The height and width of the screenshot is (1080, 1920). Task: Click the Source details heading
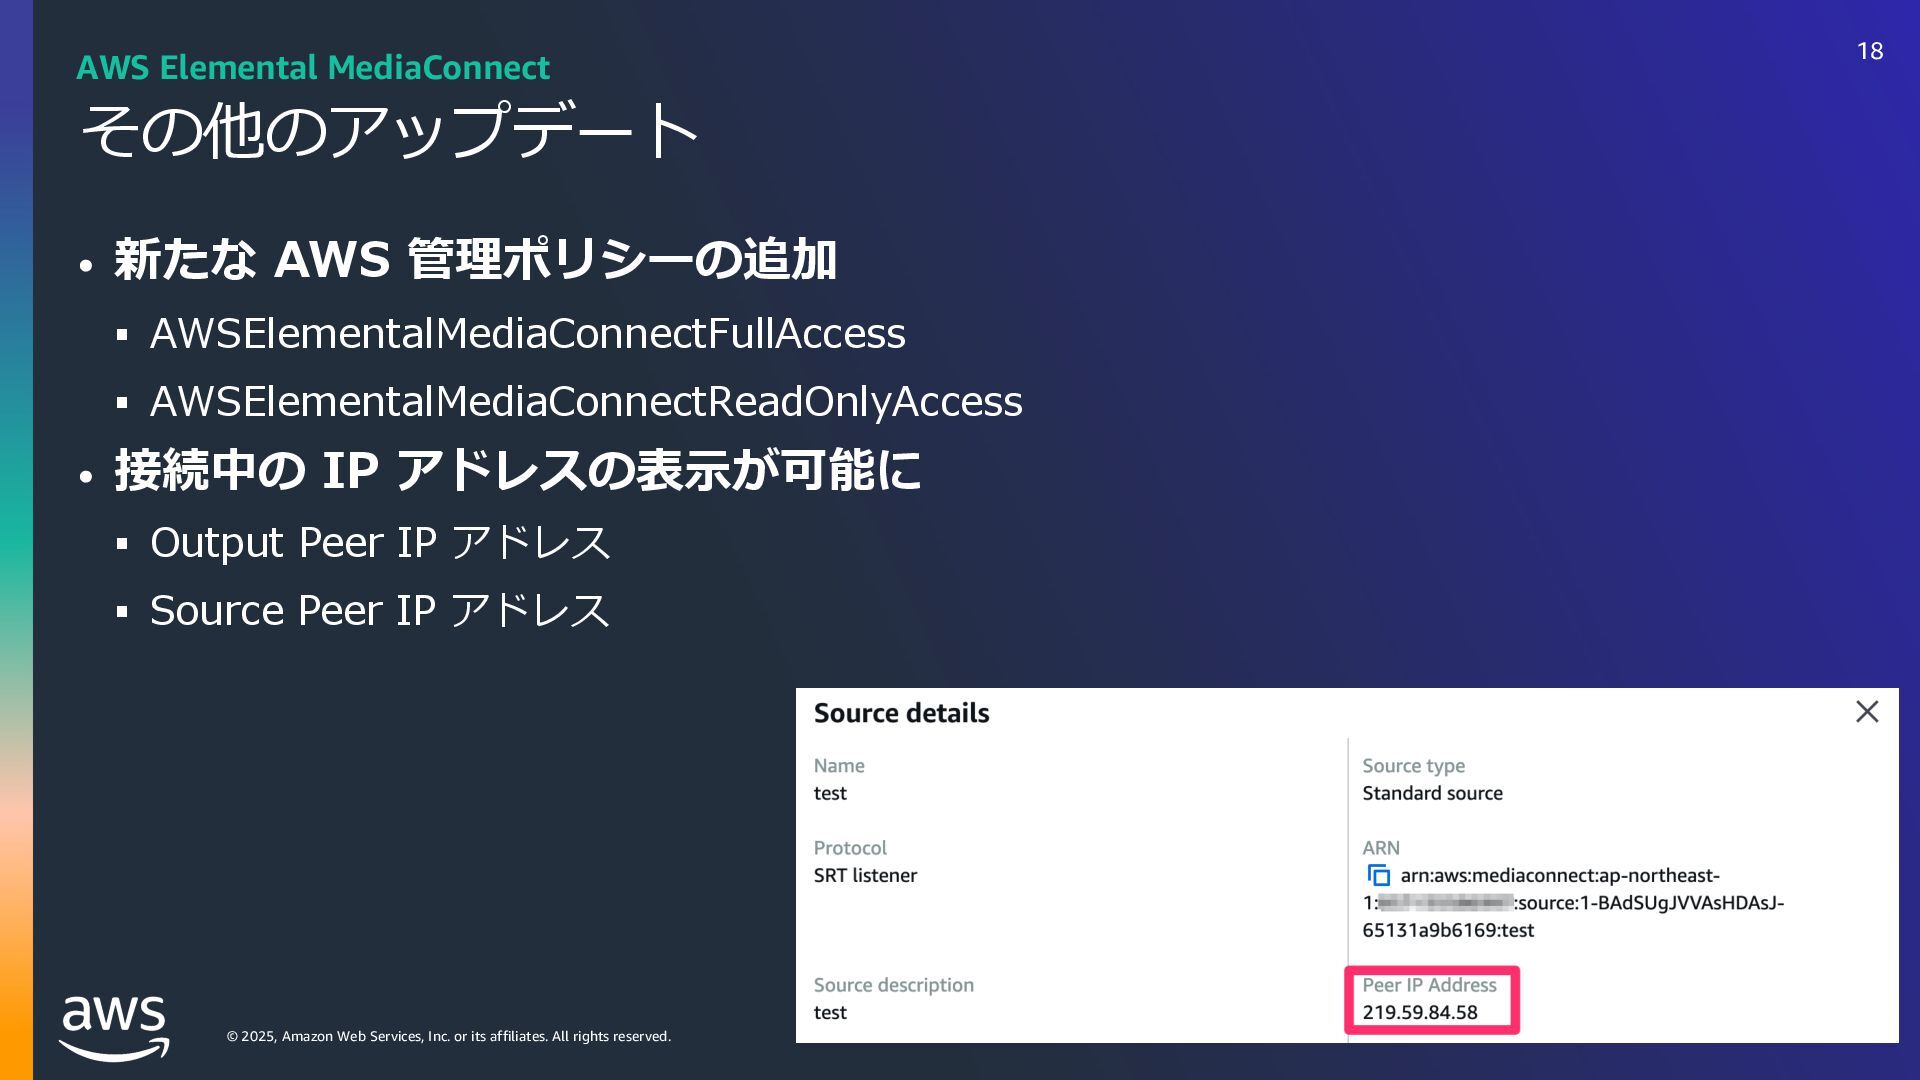point(901,713)
